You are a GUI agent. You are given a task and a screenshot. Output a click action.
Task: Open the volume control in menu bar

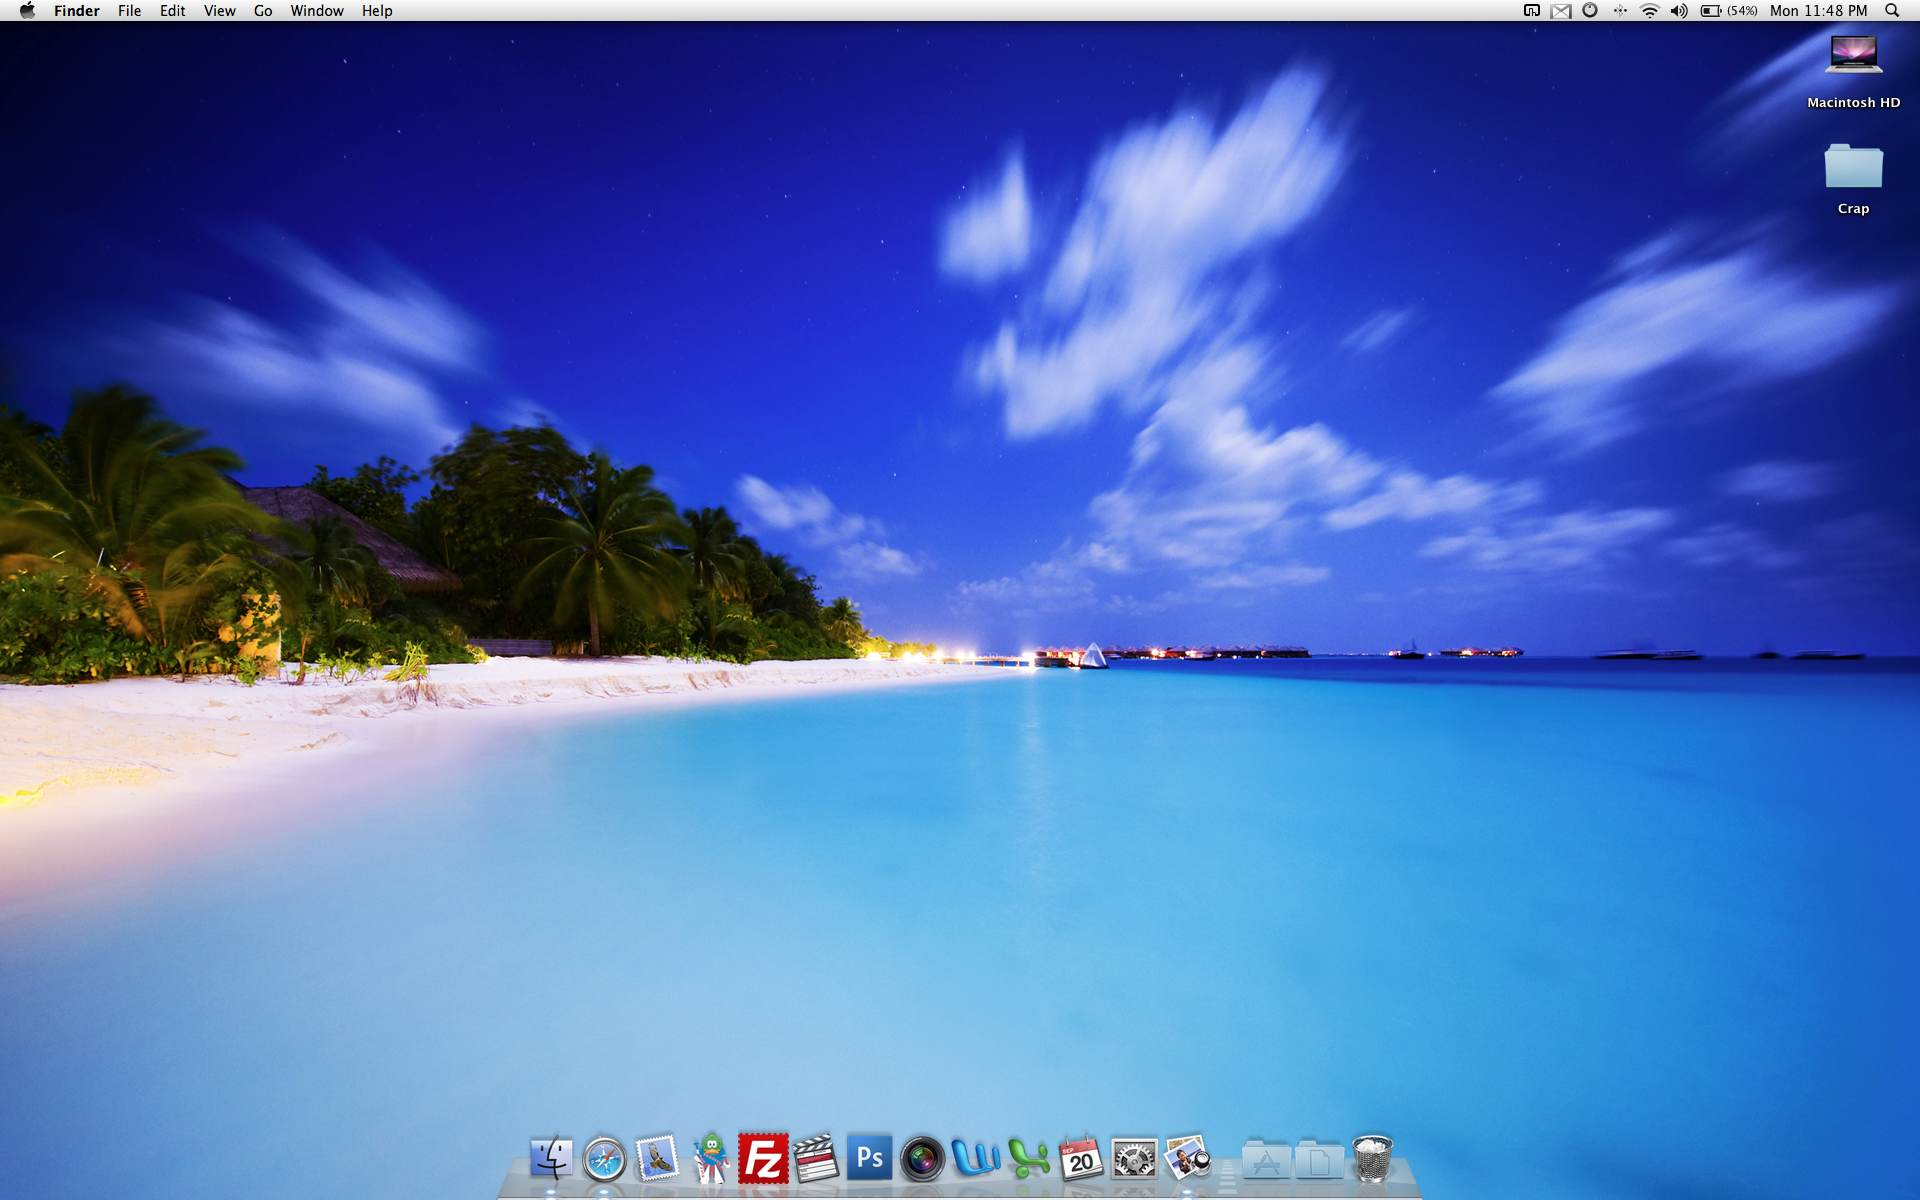1679,11
